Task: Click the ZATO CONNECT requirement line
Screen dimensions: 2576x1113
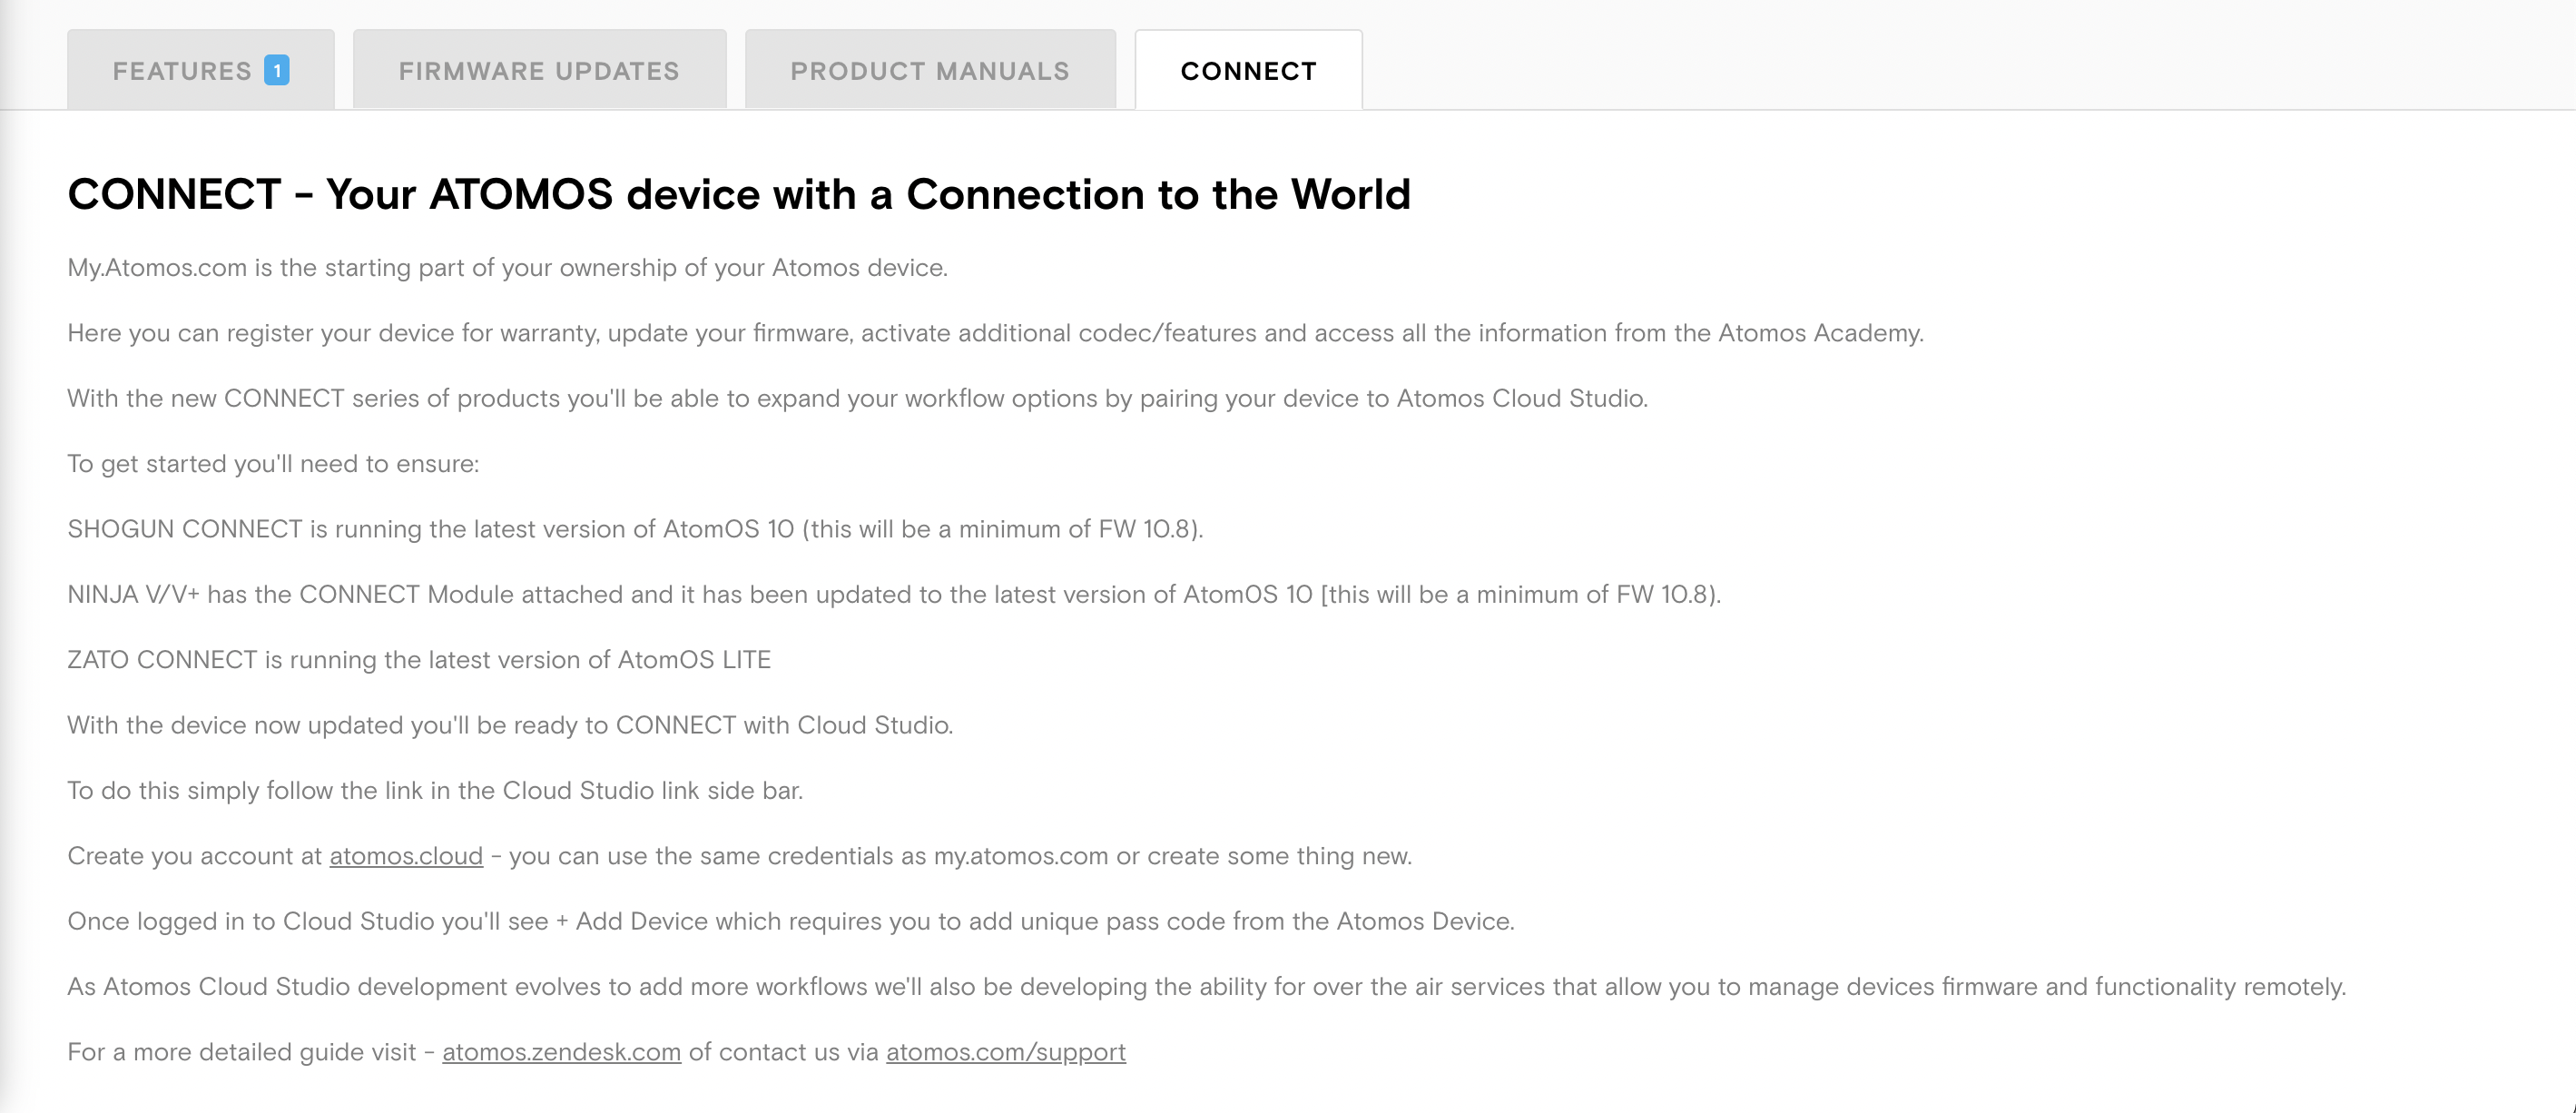Action: 420,660
